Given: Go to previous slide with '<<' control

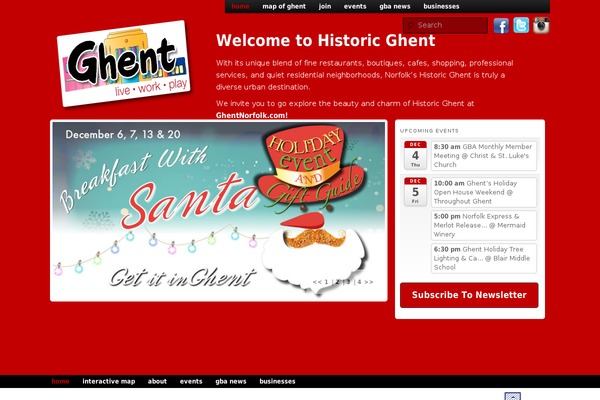Looking at the screenshot, I should pos(317,282).
